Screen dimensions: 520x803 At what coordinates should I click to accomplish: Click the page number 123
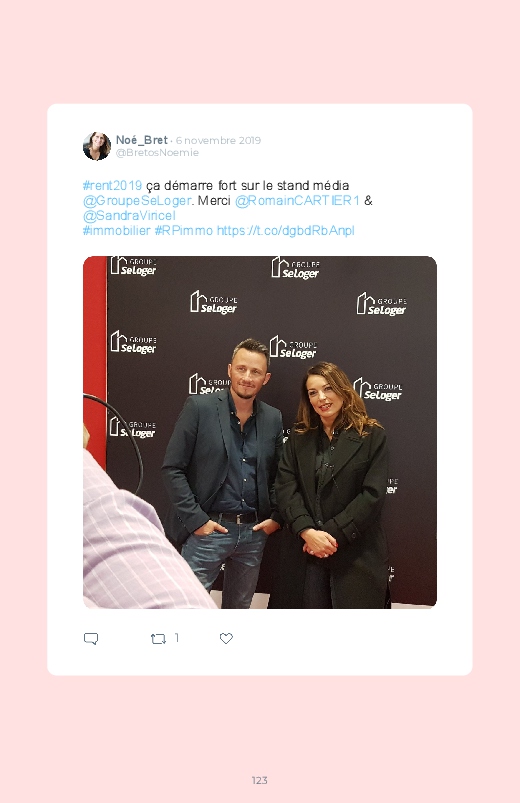(x=260, y=780)
